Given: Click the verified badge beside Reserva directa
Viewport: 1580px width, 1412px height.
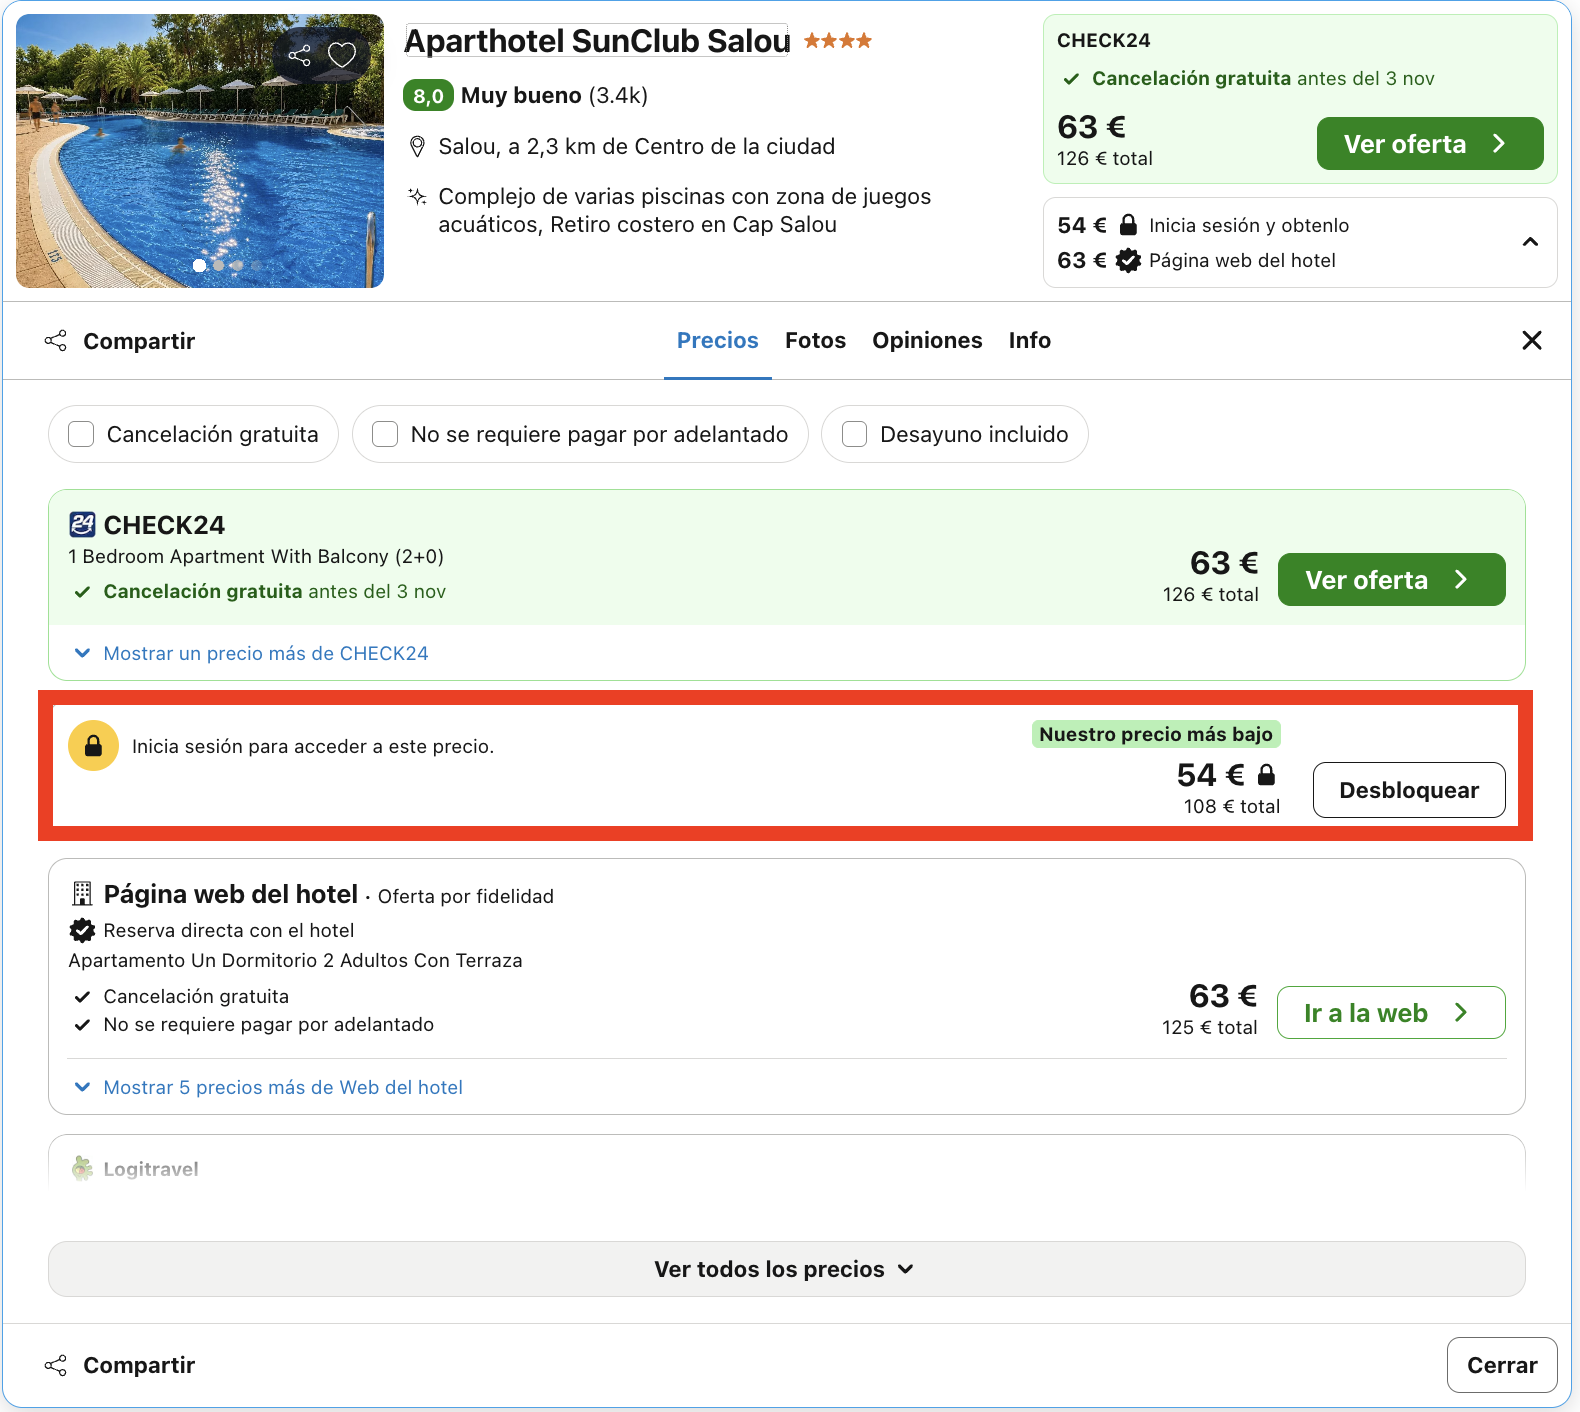Looking at the screenshot, I should pyautogui.click(x=82, y=930).
